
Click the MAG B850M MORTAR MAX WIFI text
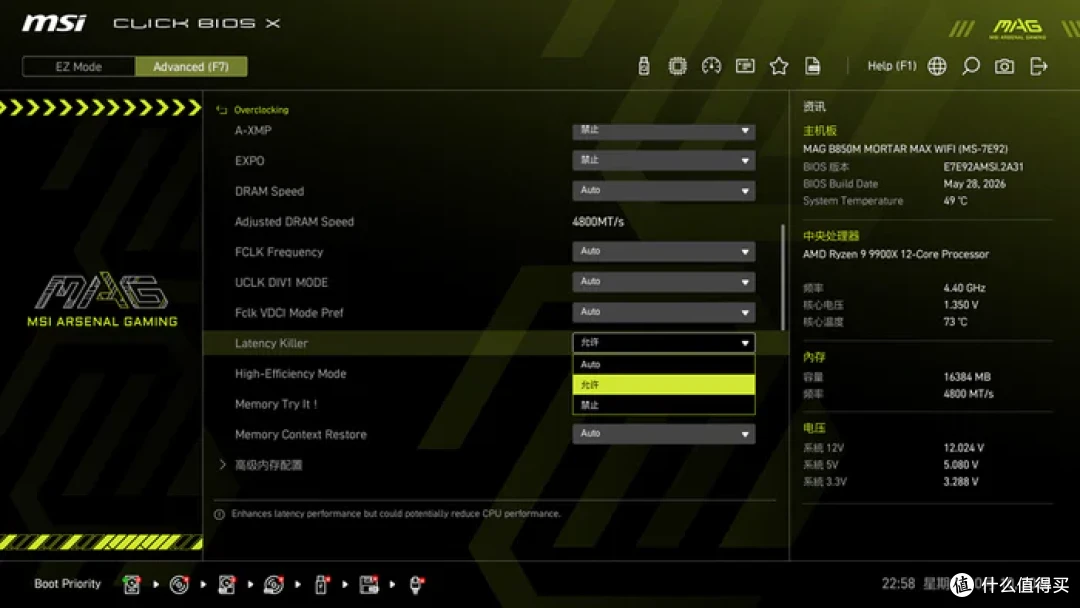905,149
